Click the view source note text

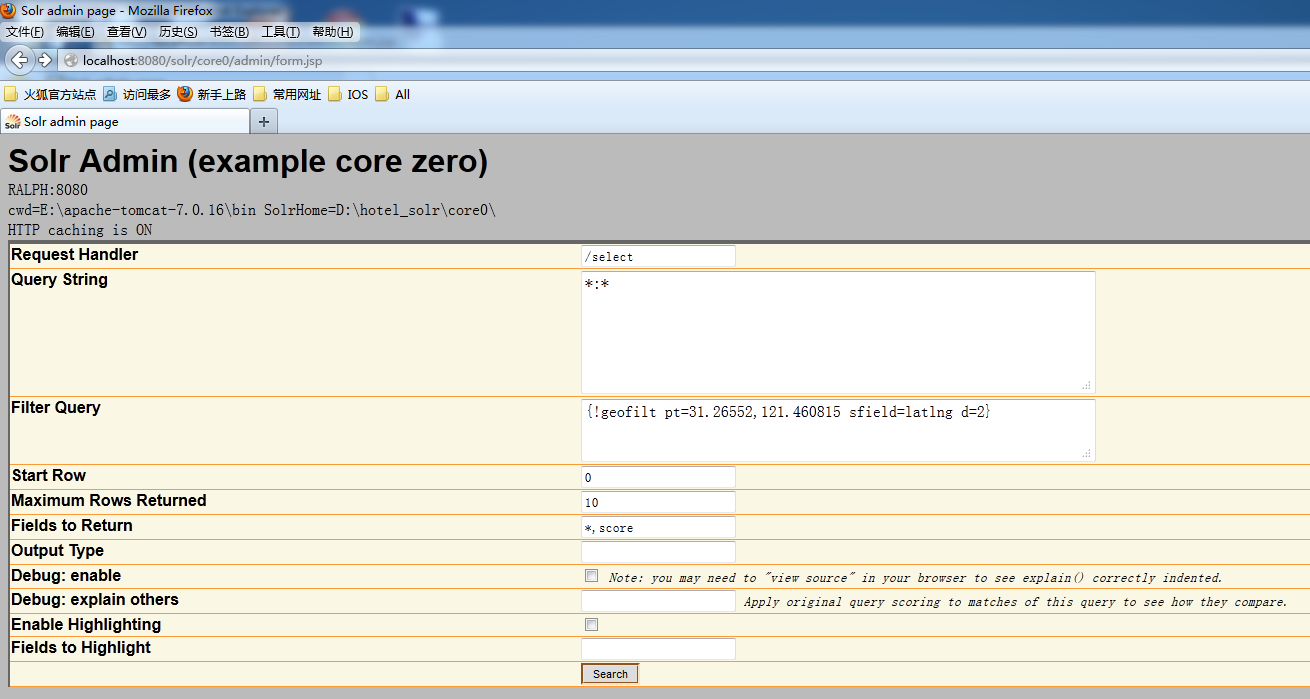pyautogui.click(x=915, y=578)
